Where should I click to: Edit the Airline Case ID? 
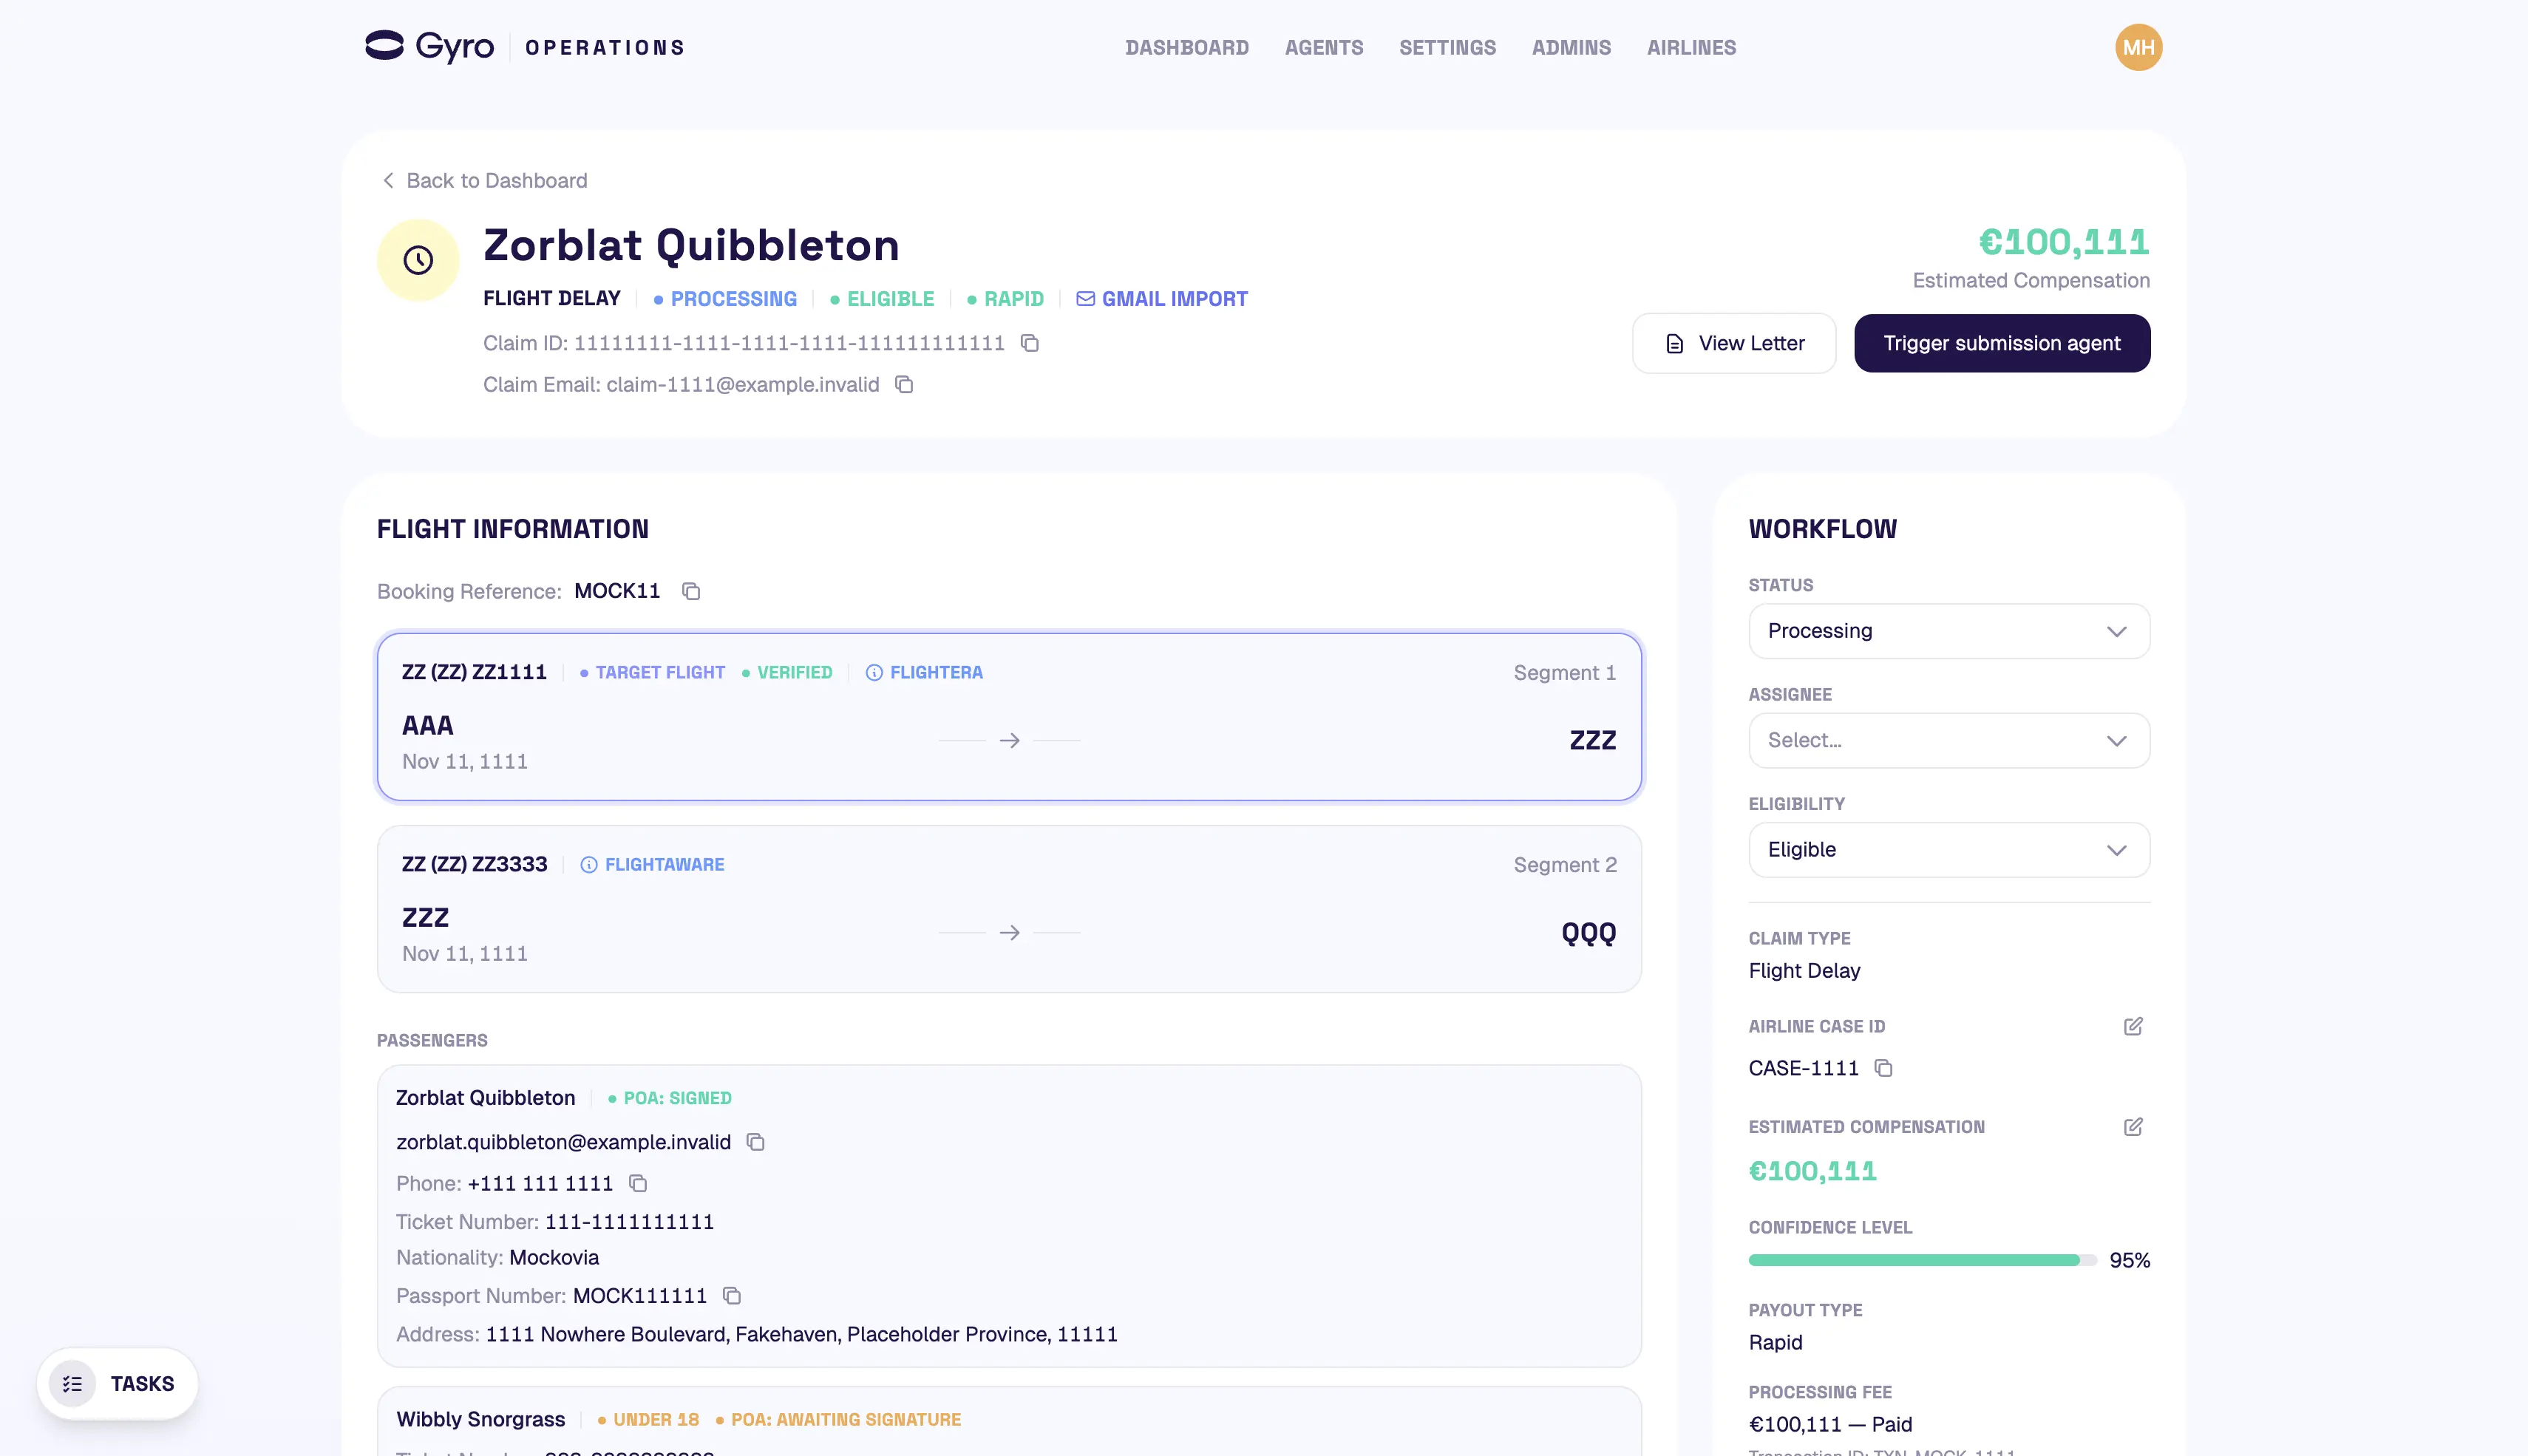(x=2132, y=1027)
